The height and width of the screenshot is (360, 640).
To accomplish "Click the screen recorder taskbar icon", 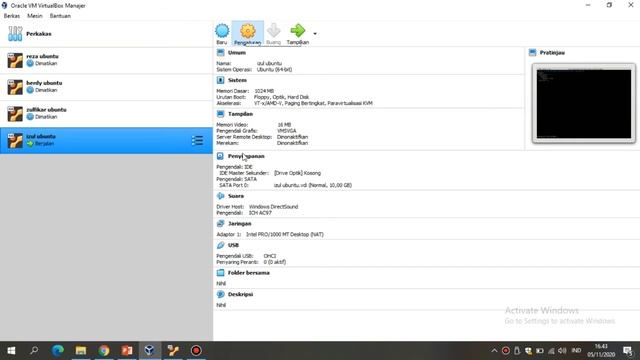I will (x=196, y=351).
